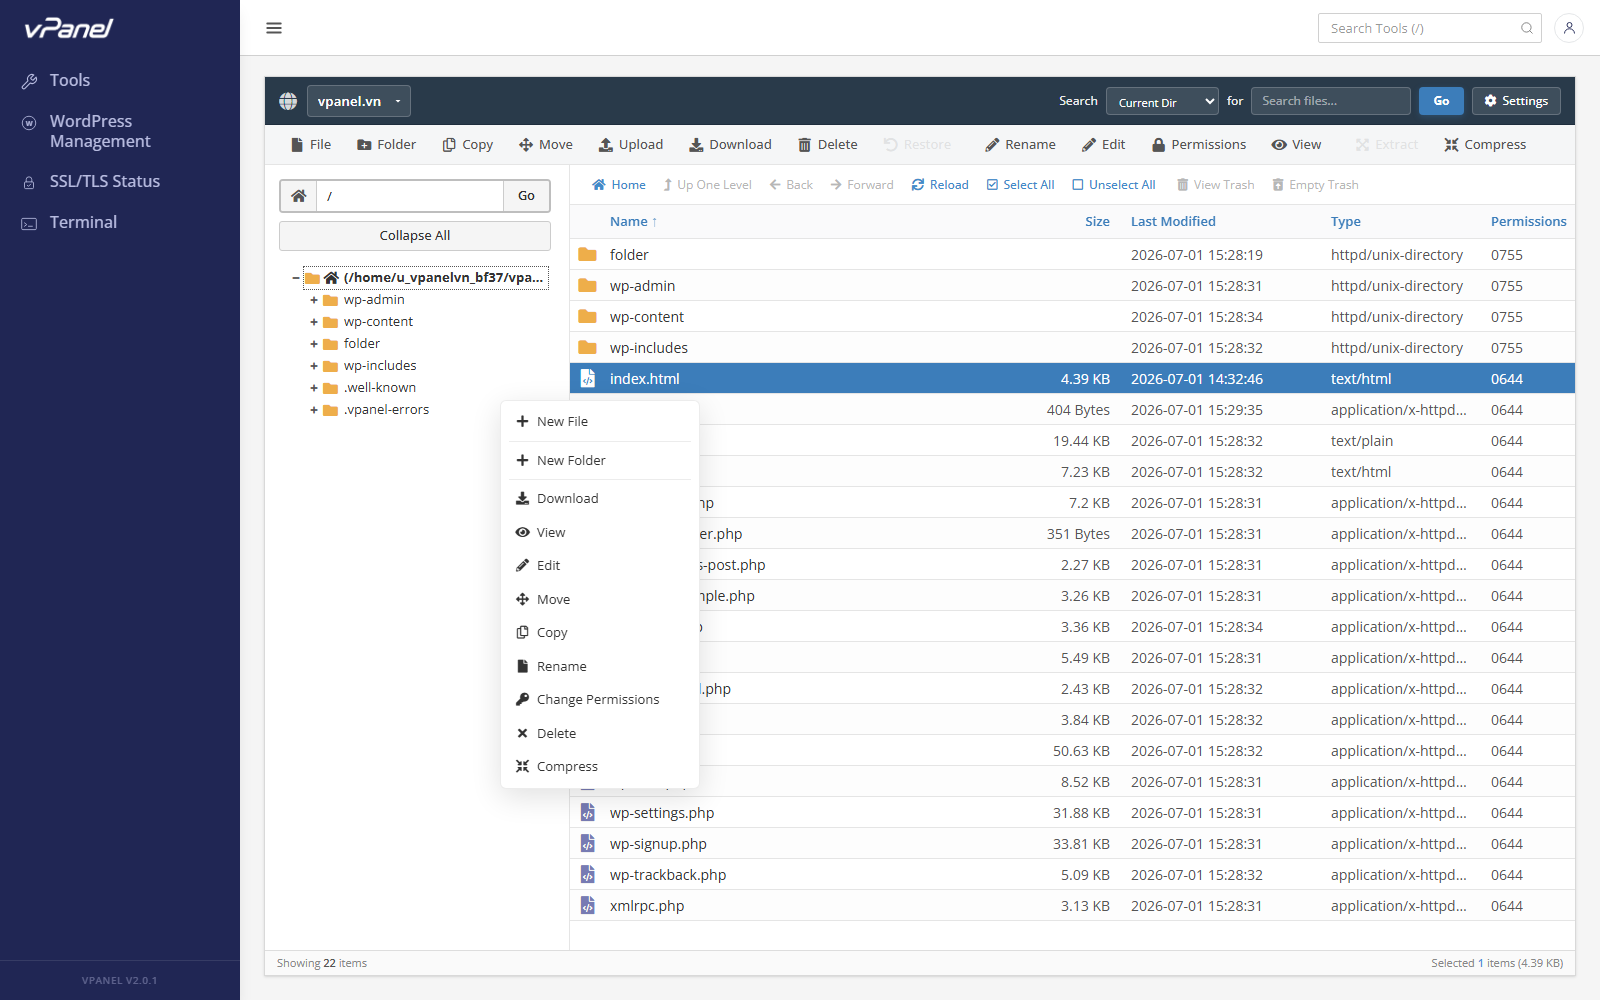
Task: Open the Current Dir search scope dropdown
Action: pyautogui.click(x=1162, y=101)
